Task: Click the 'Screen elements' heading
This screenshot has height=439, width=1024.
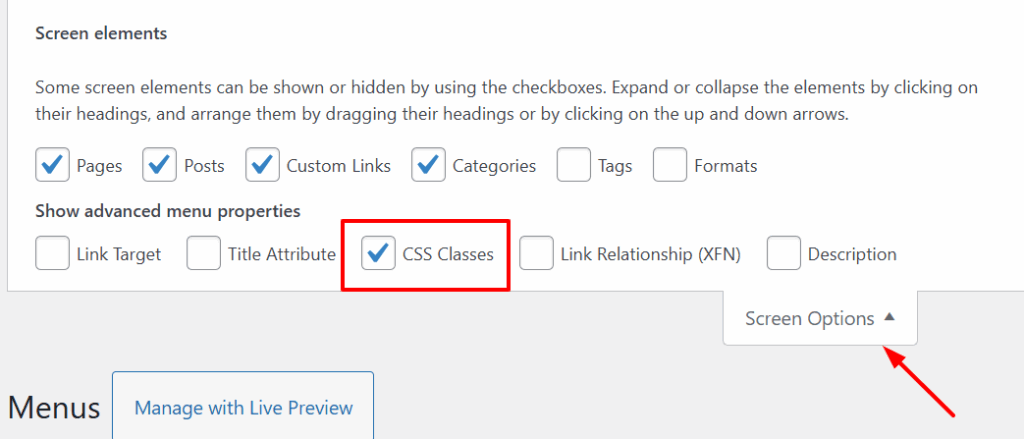Action: 101,33
